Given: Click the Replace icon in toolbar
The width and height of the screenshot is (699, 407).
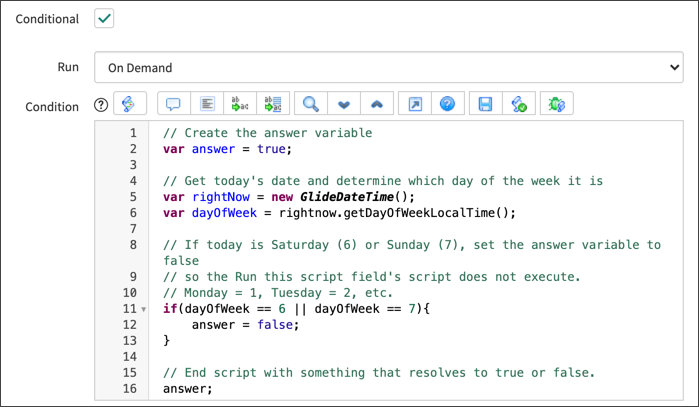Looking at the screenshot, I should click(240, 104).
